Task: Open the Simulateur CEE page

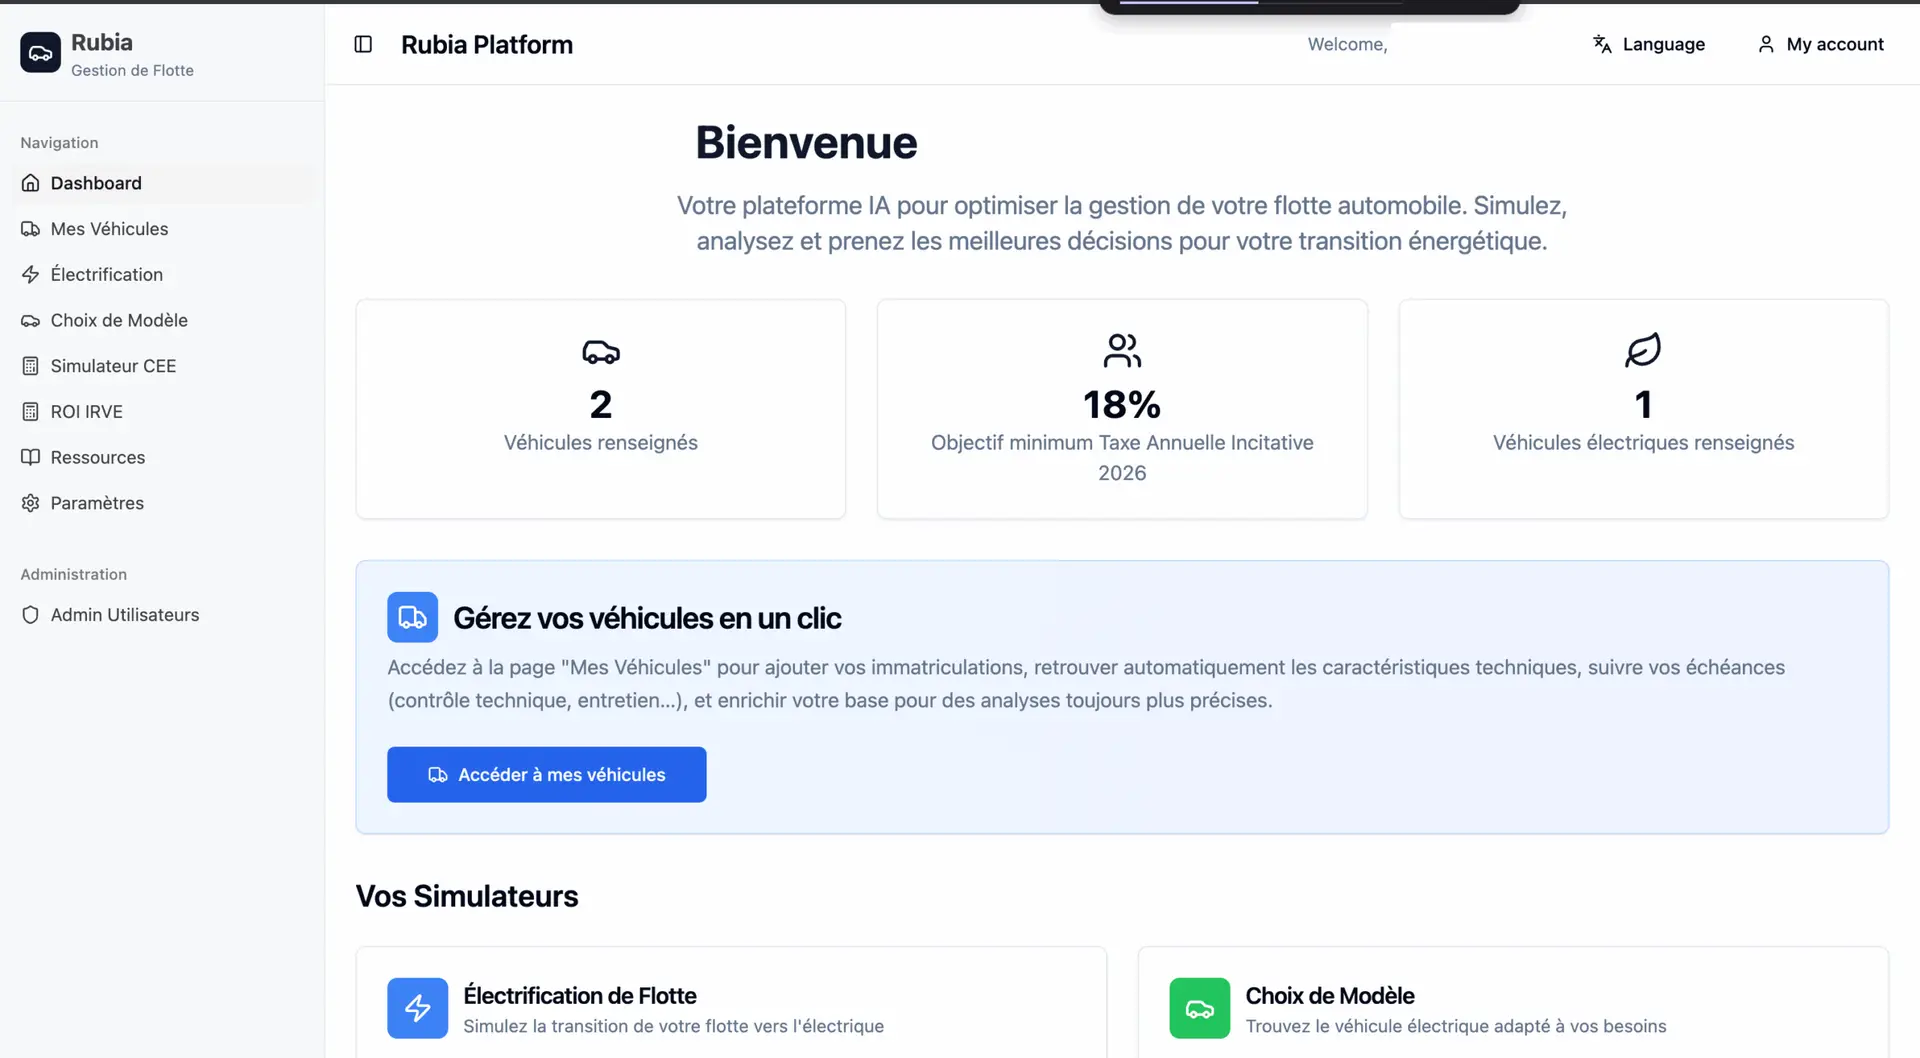Action: coord(163,366)
